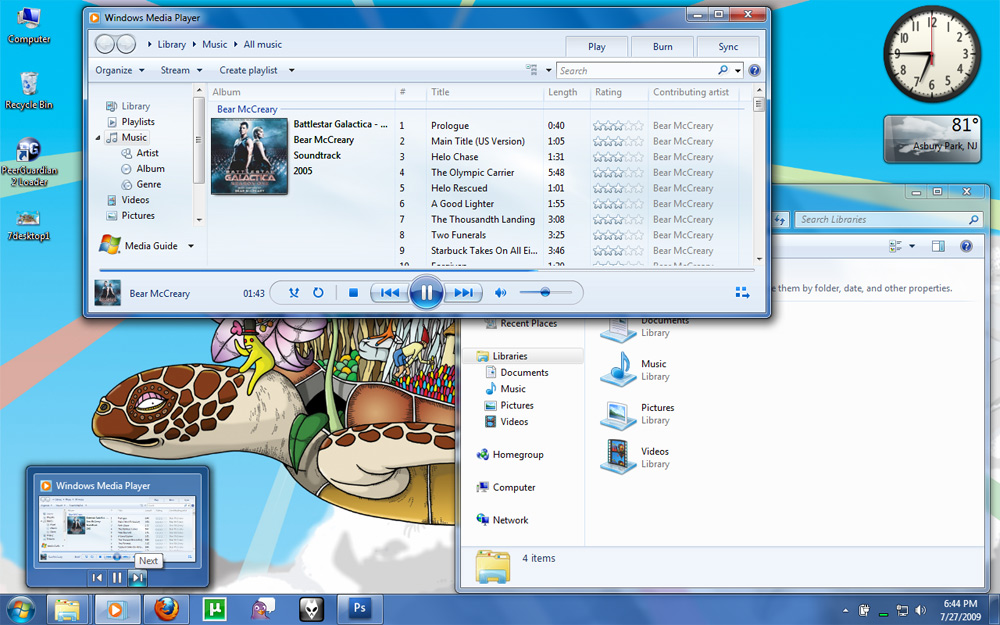Screen dimensions: 1000x625
Task: Set star rating for A Good Lighter
Action: click(617, 203)
